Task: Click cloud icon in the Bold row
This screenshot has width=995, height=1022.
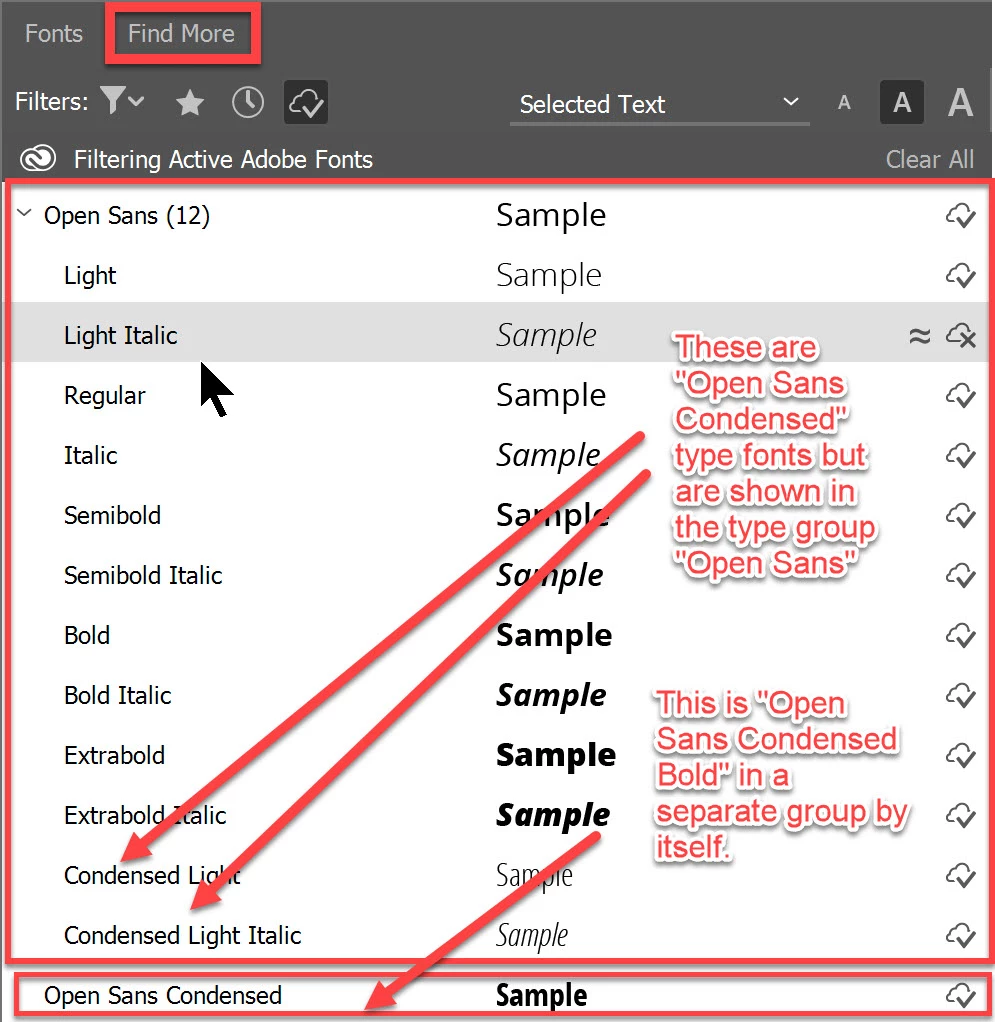Action: [960, 635]
